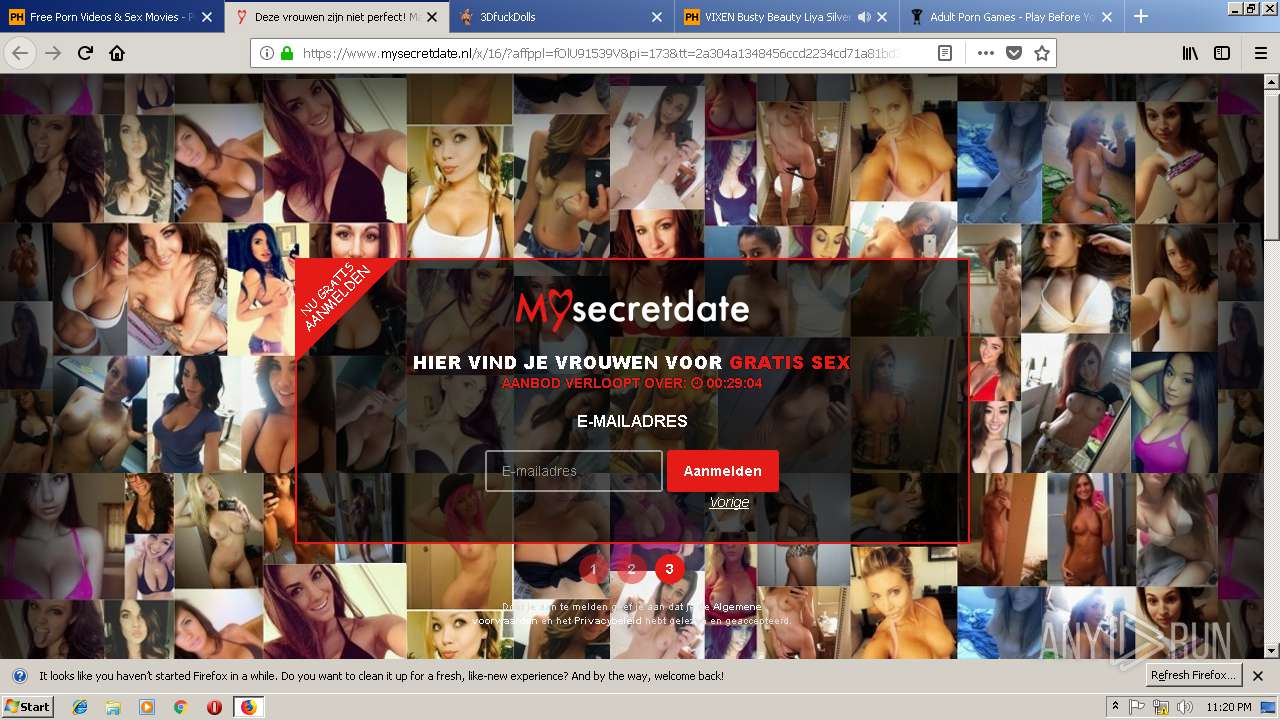Screen dimensions: 1280x720
Task: Open the media player taskbar icon
Action: [147, 707]
